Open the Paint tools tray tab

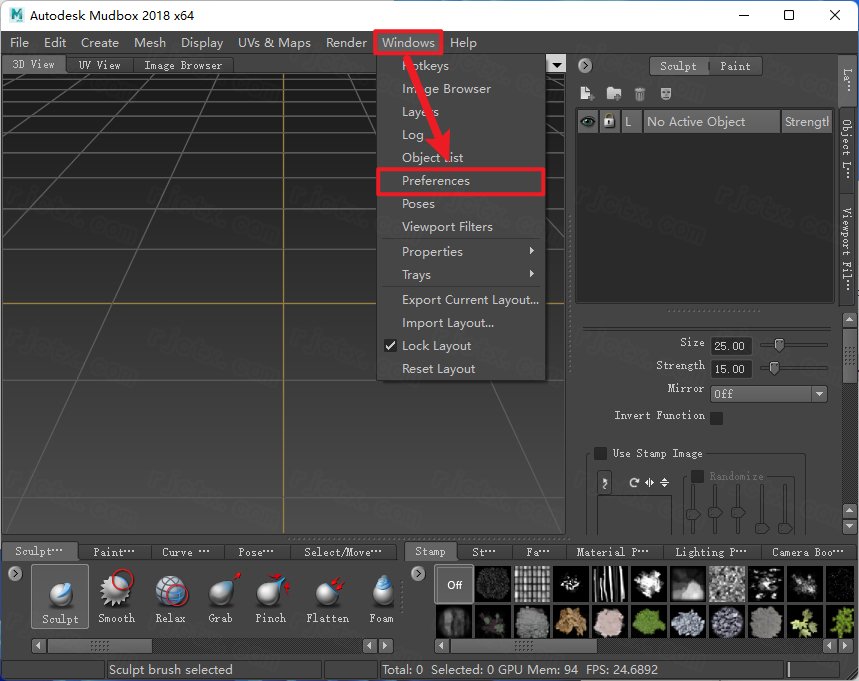pyautogui.click(x=113, y=552)
